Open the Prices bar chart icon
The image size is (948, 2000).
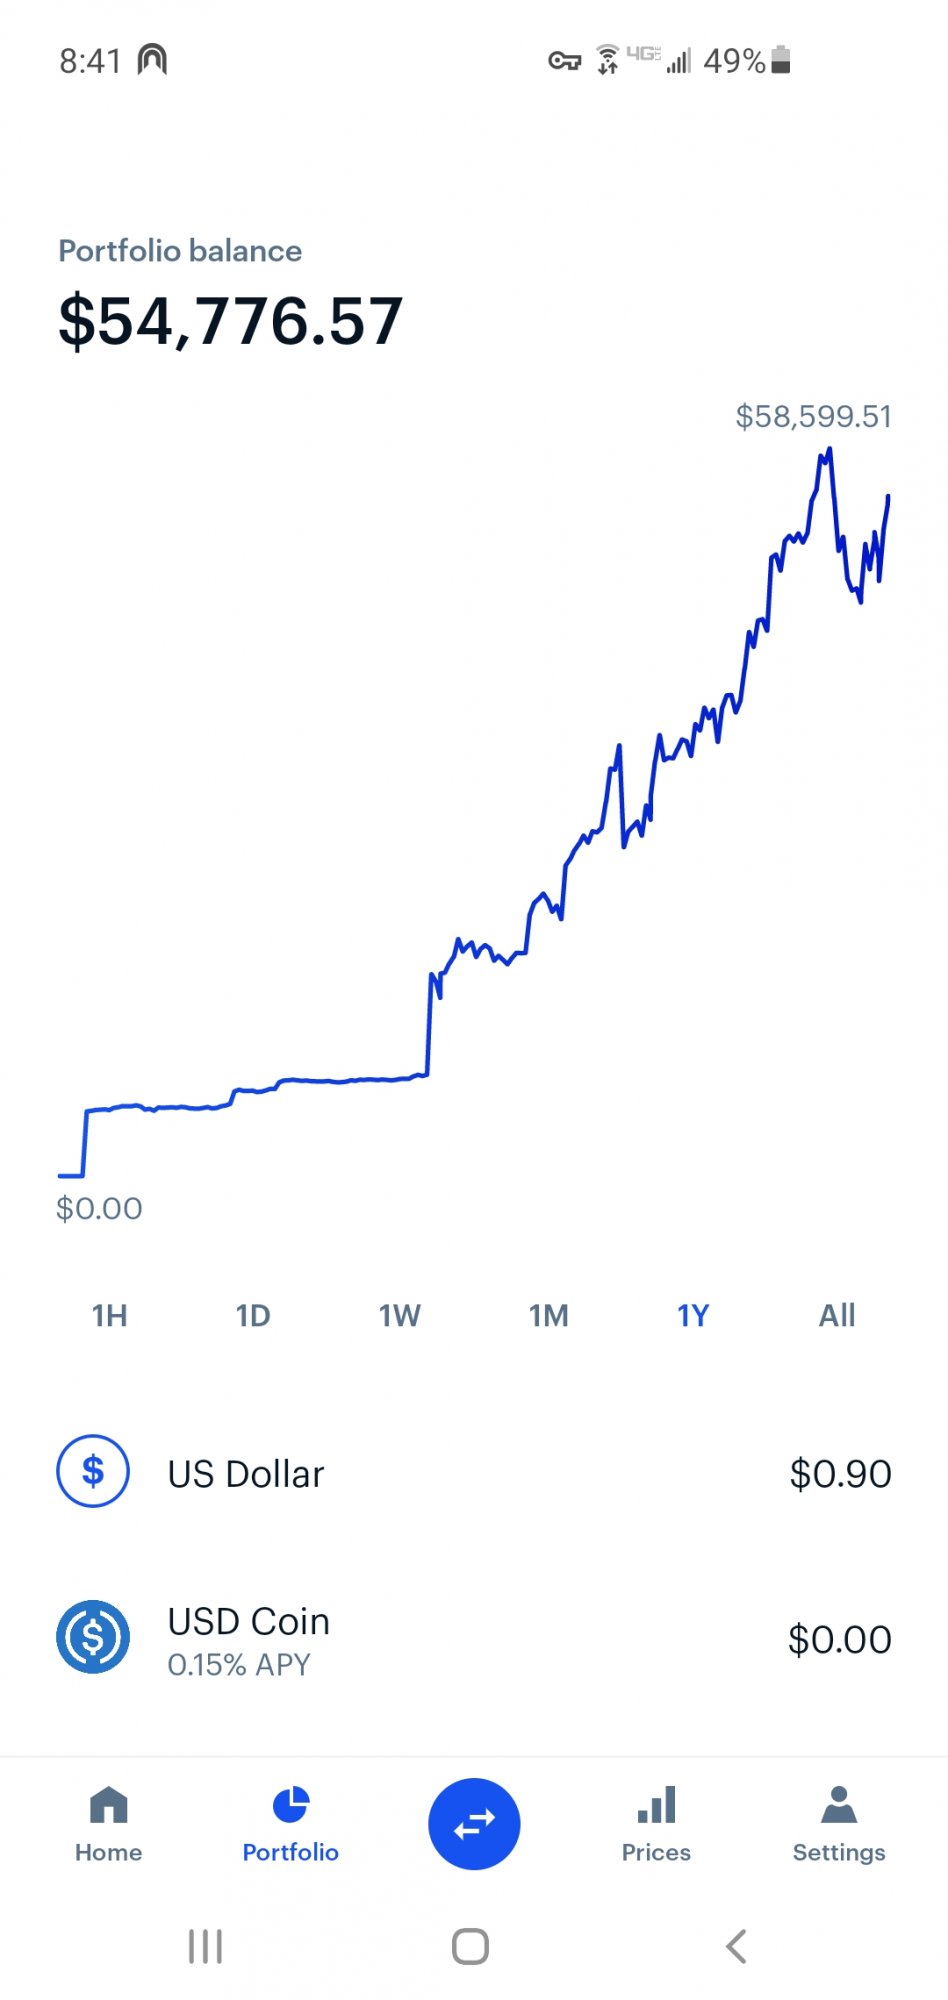click(656, 1806)
